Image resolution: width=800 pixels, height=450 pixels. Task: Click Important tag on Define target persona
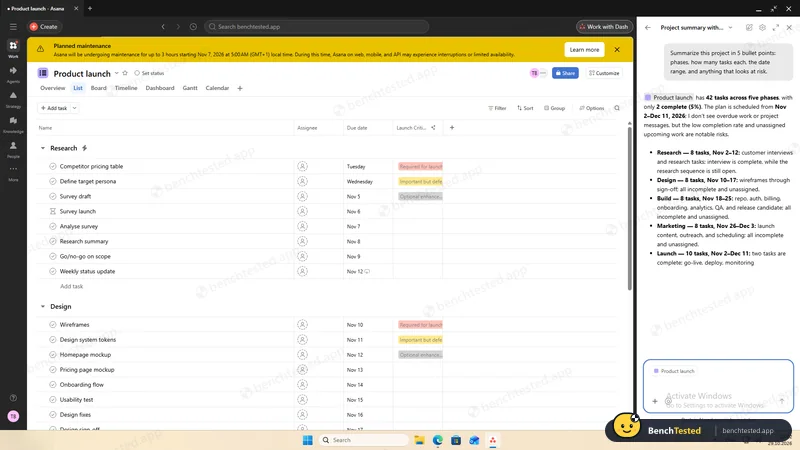coord(420,181)
